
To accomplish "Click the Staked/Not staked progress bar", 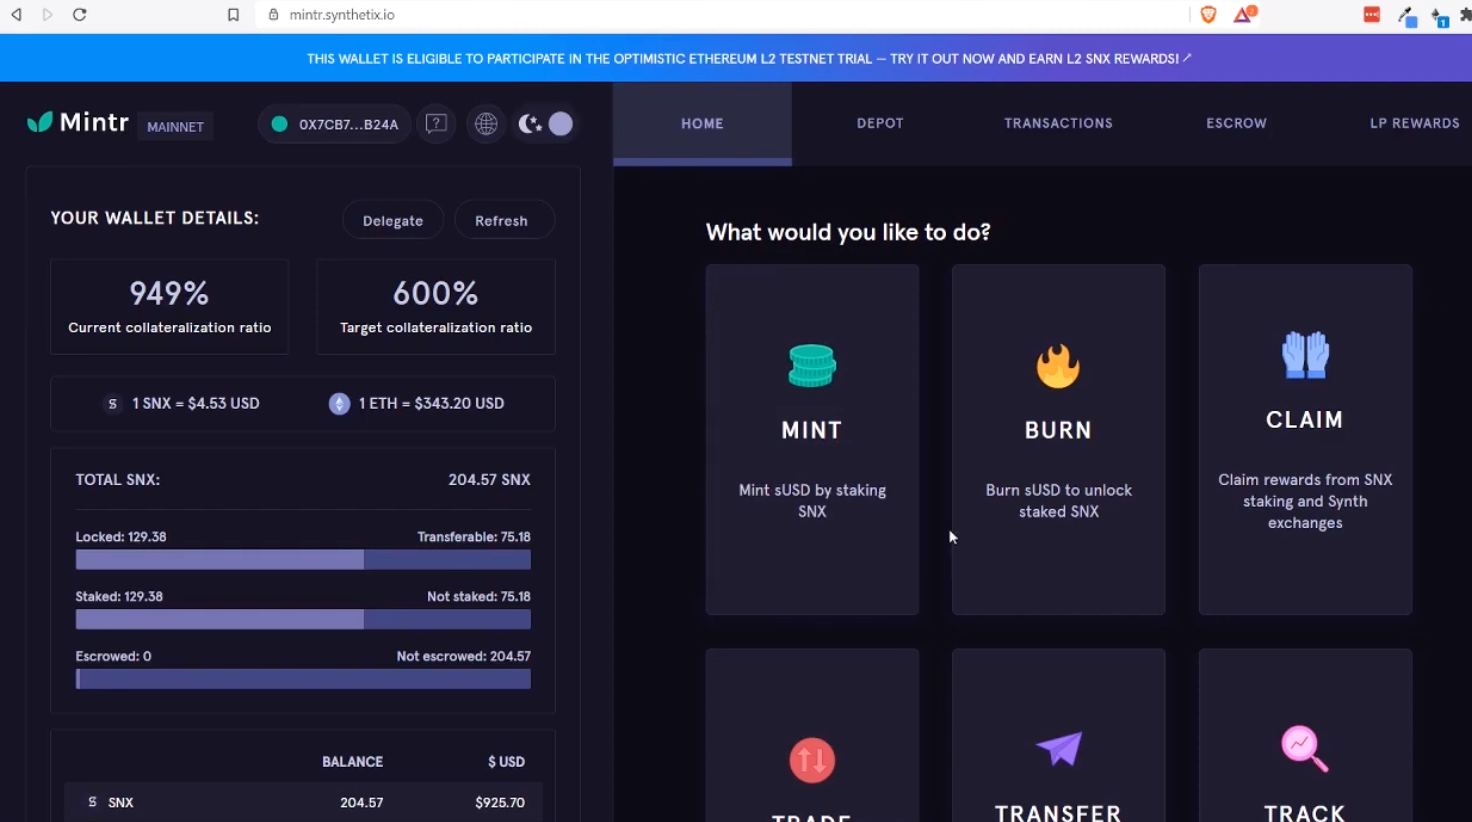I will click(x=303, y=619).
